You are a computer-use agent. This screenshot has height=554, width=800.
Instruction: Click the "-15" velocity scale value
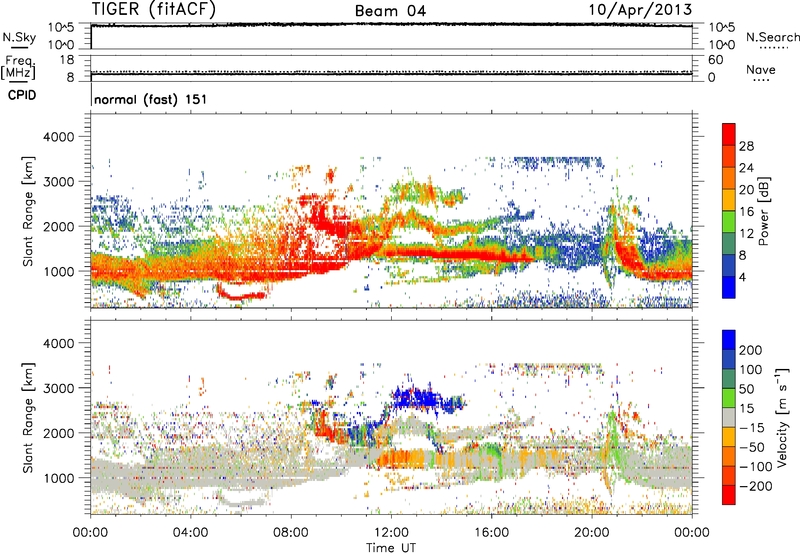752,427
